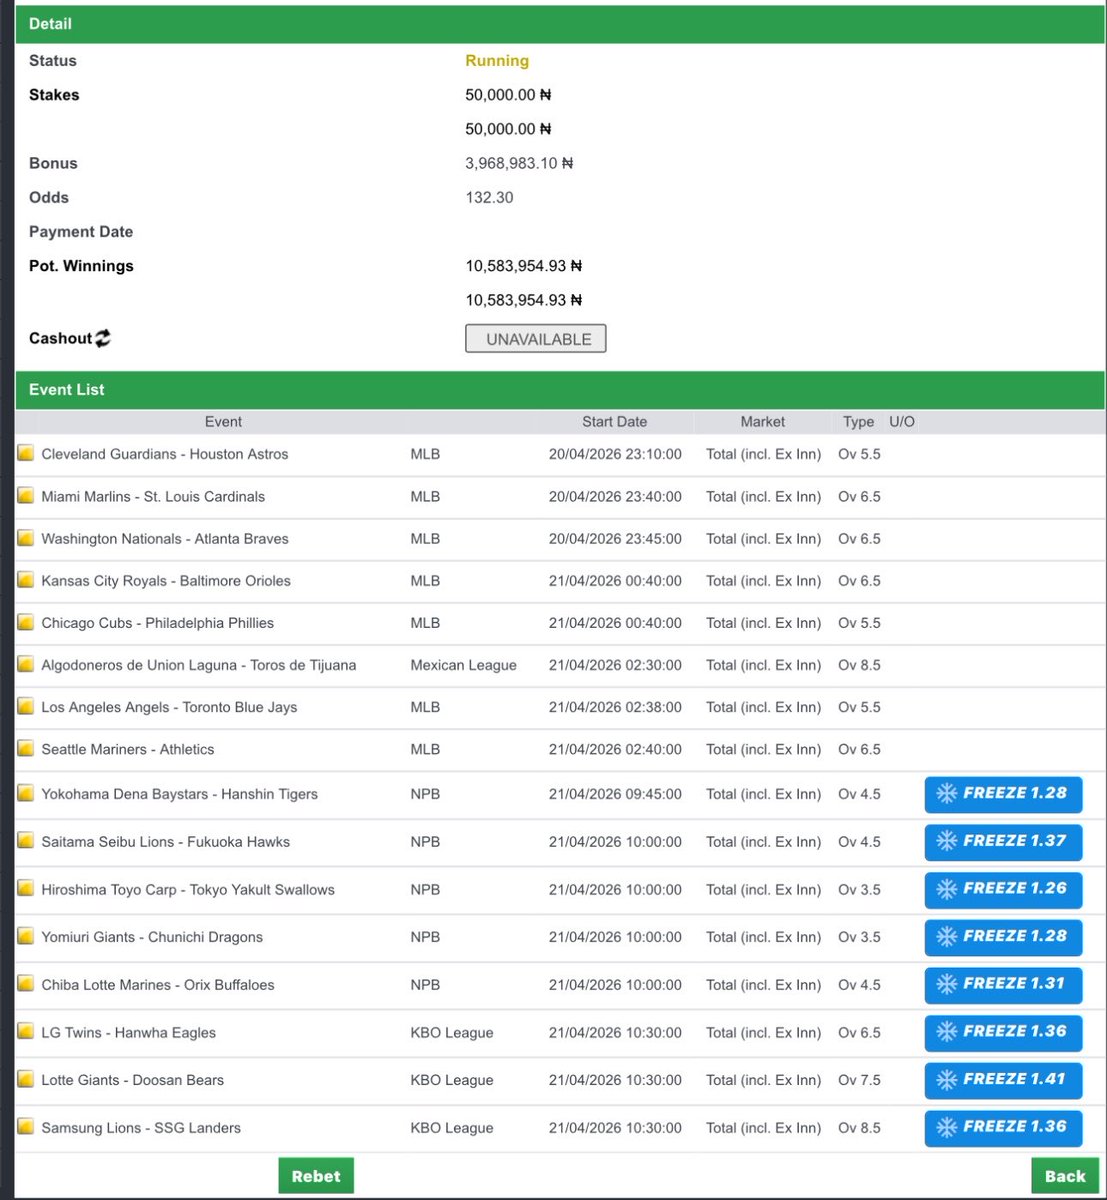
Task: Click Samsung Lions - SSG Landers event text
Action: pyautogui.click(x=141, y=1127)
